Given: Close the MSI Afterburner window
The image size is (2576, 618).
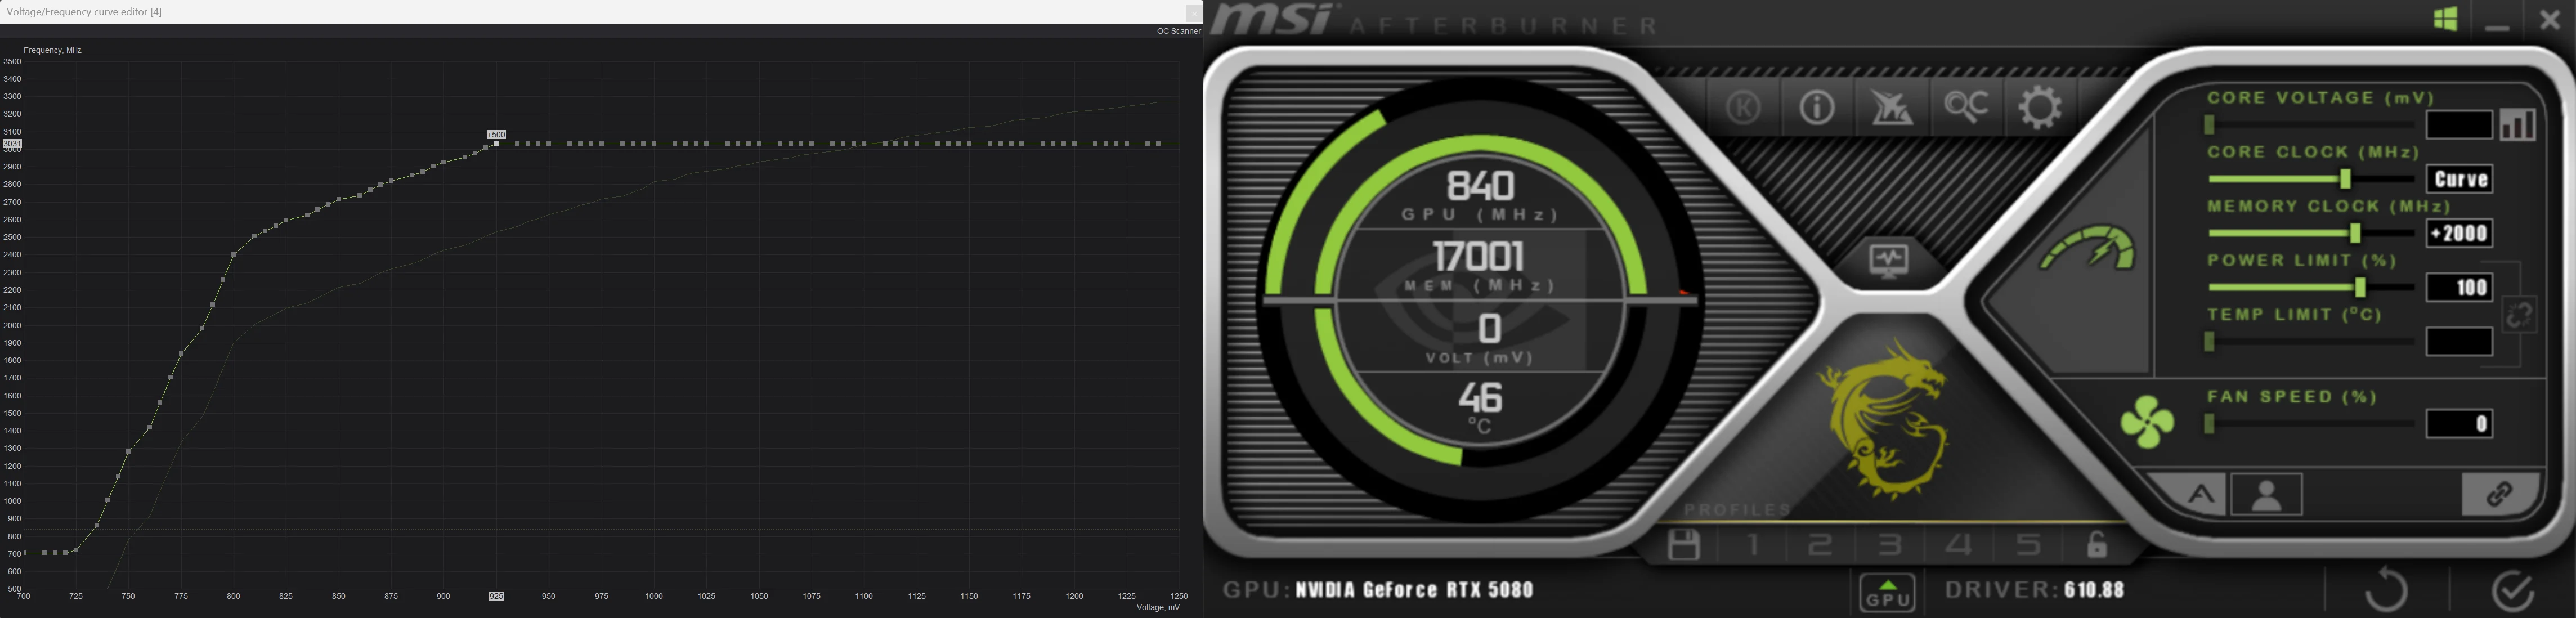Looking at the screenshot, I should (x=2550, y=20).
